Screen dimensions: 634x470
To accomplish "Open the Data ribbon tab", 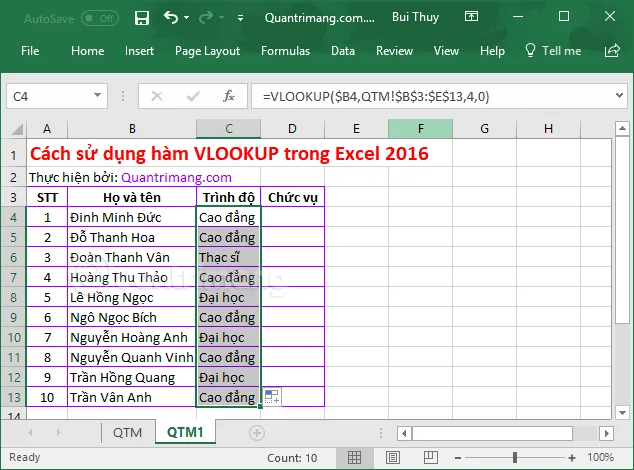I will click(x=343, y=51).
